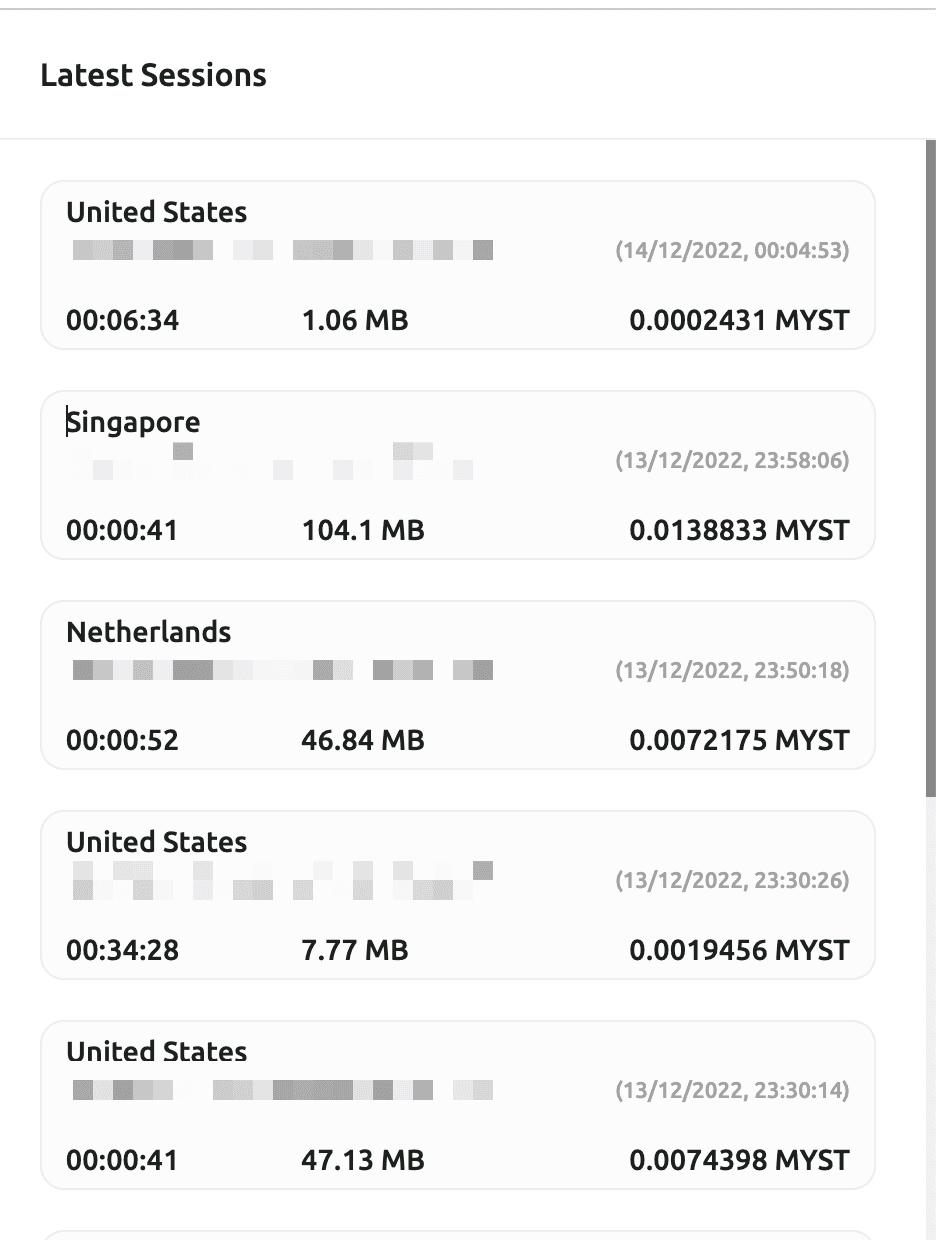Select the 0.0074398 MYST earnings value
This screenshot has height=1240, width=936.
pyautogui.click(x=738, y=1160)
